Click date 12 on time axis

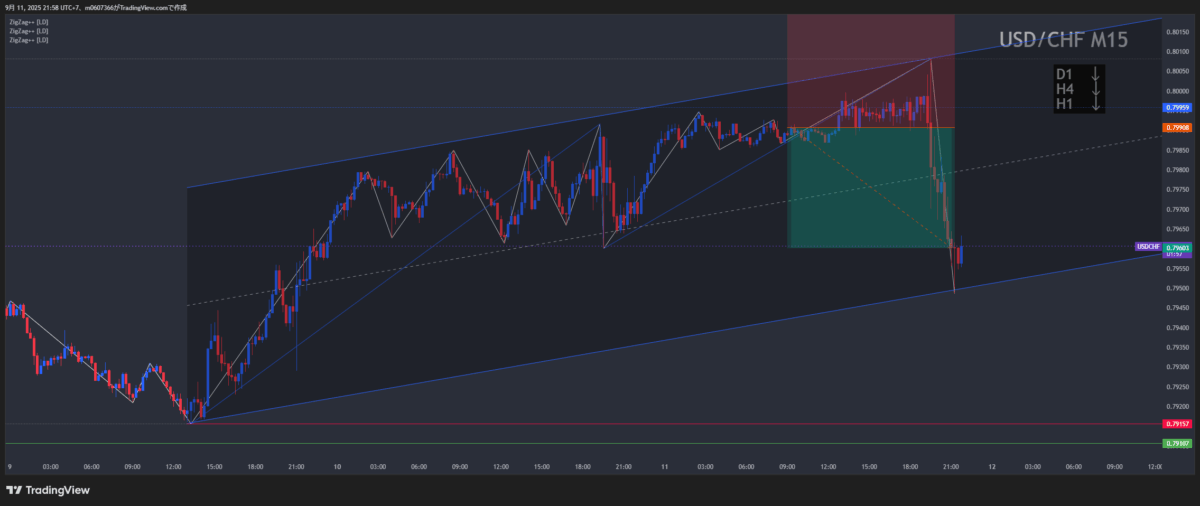991,466
